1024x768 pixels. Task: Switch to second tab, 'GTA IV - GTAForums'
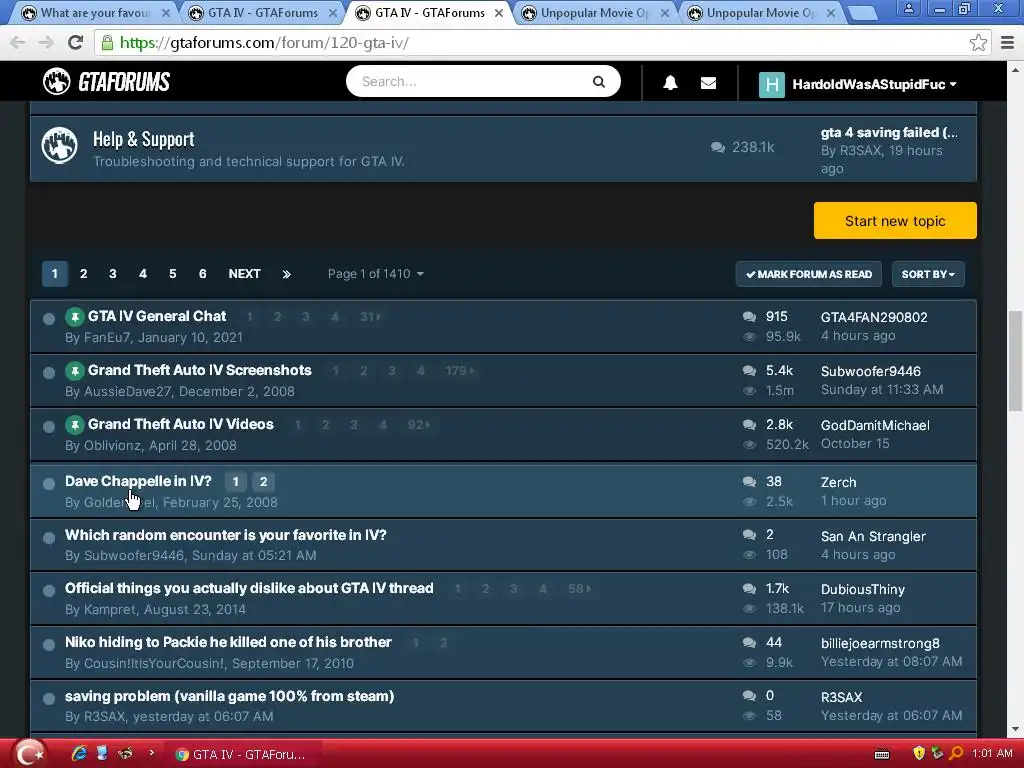(x=263, y=12)
